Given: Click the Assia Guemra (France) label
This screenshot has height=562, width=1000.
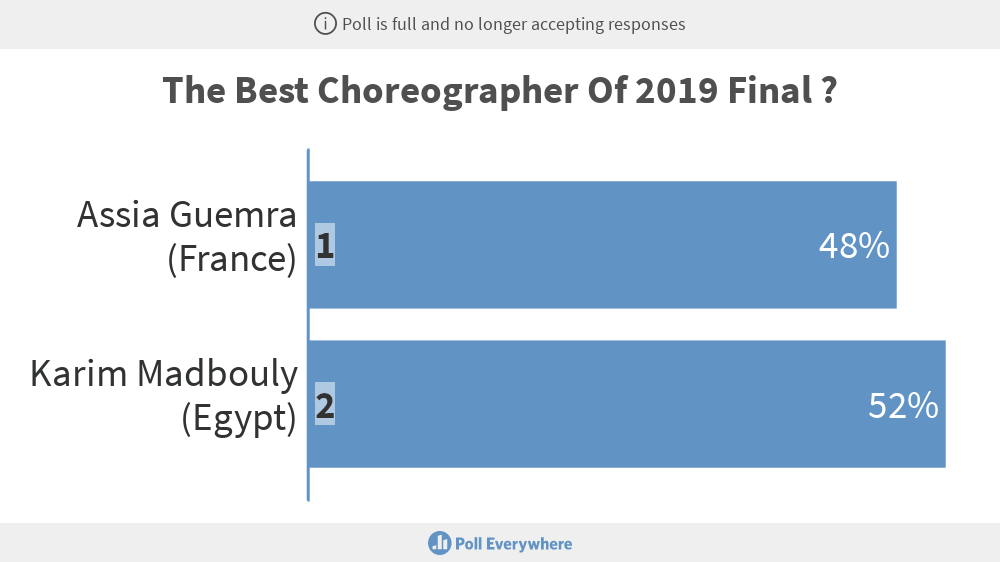Looking at the screenshot, I should click(x=187, y=237).
